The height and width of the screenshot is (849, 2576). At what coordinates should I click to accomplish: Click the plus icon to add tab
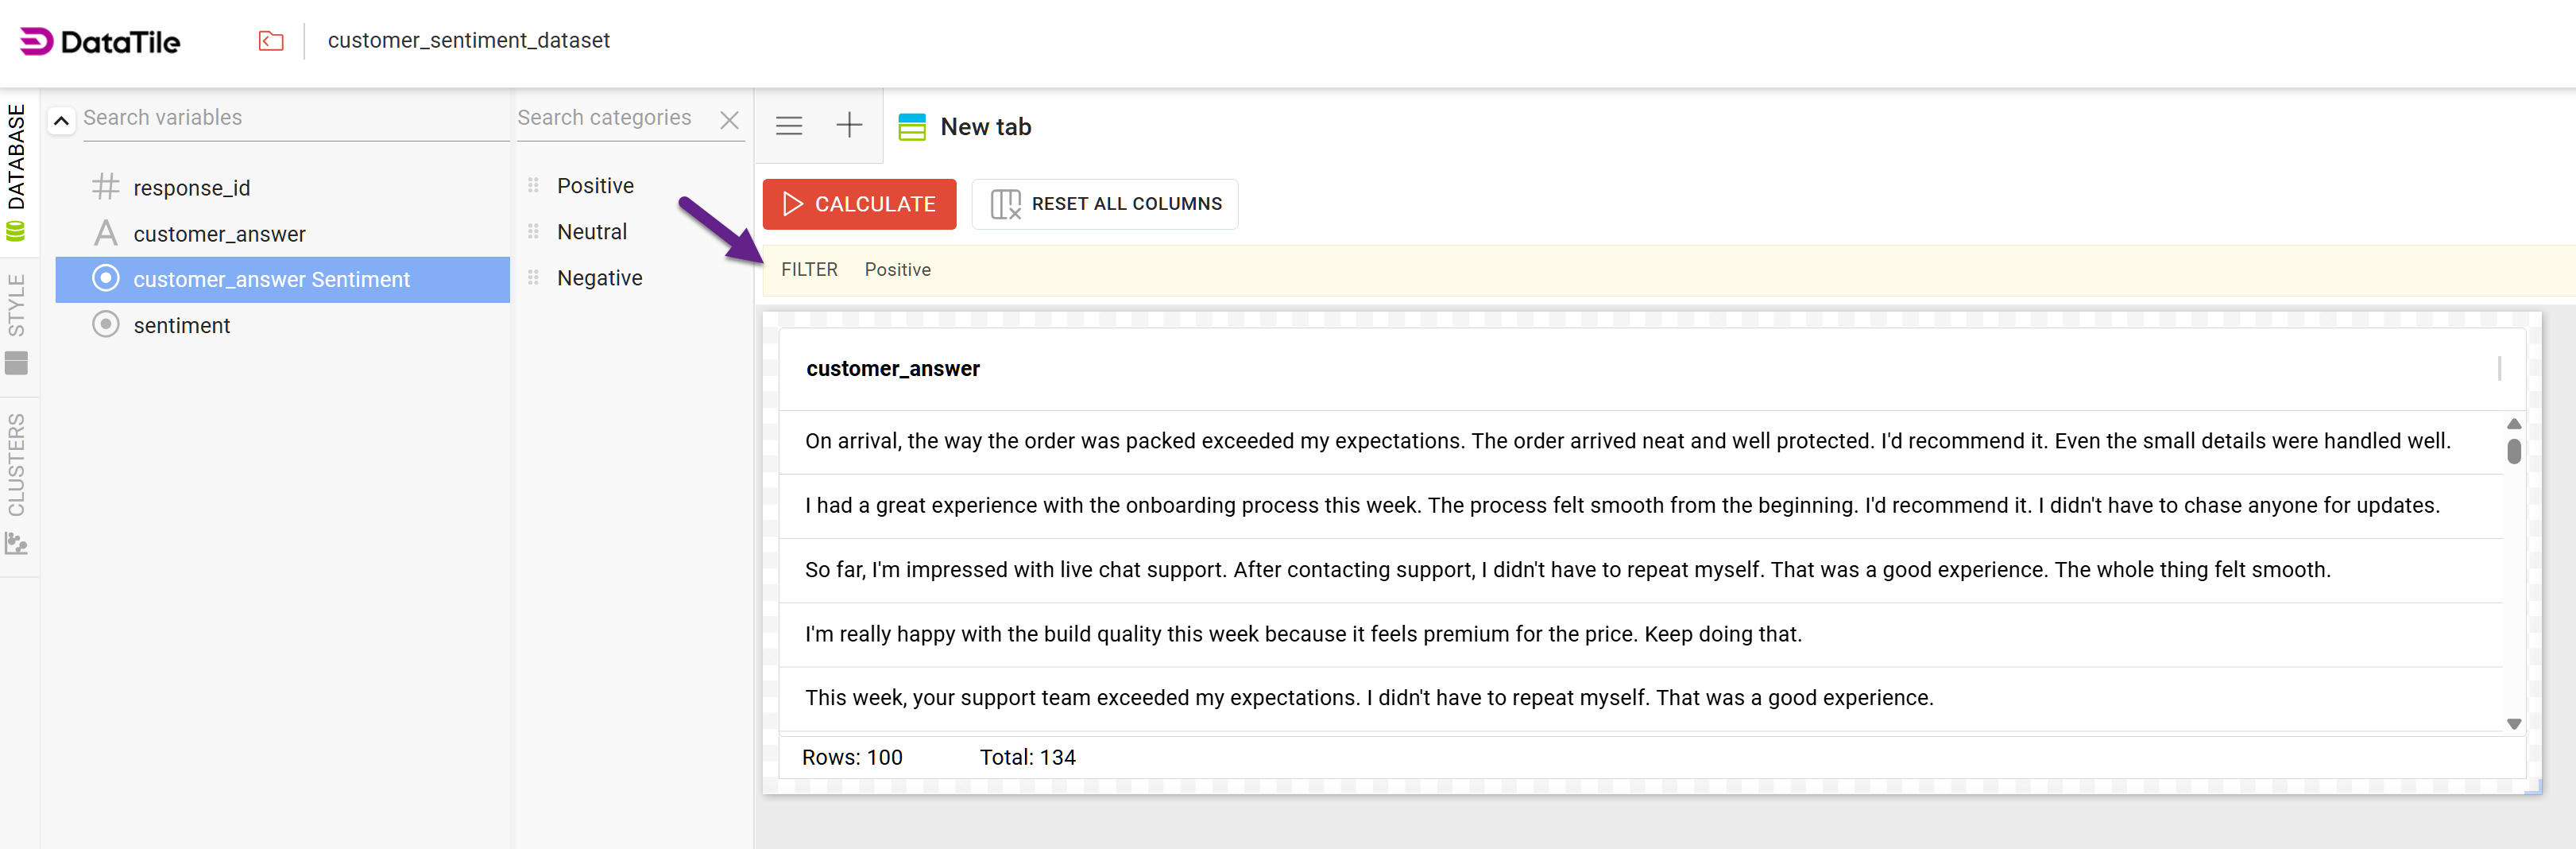pyautogui.click(x=849, y=126)
